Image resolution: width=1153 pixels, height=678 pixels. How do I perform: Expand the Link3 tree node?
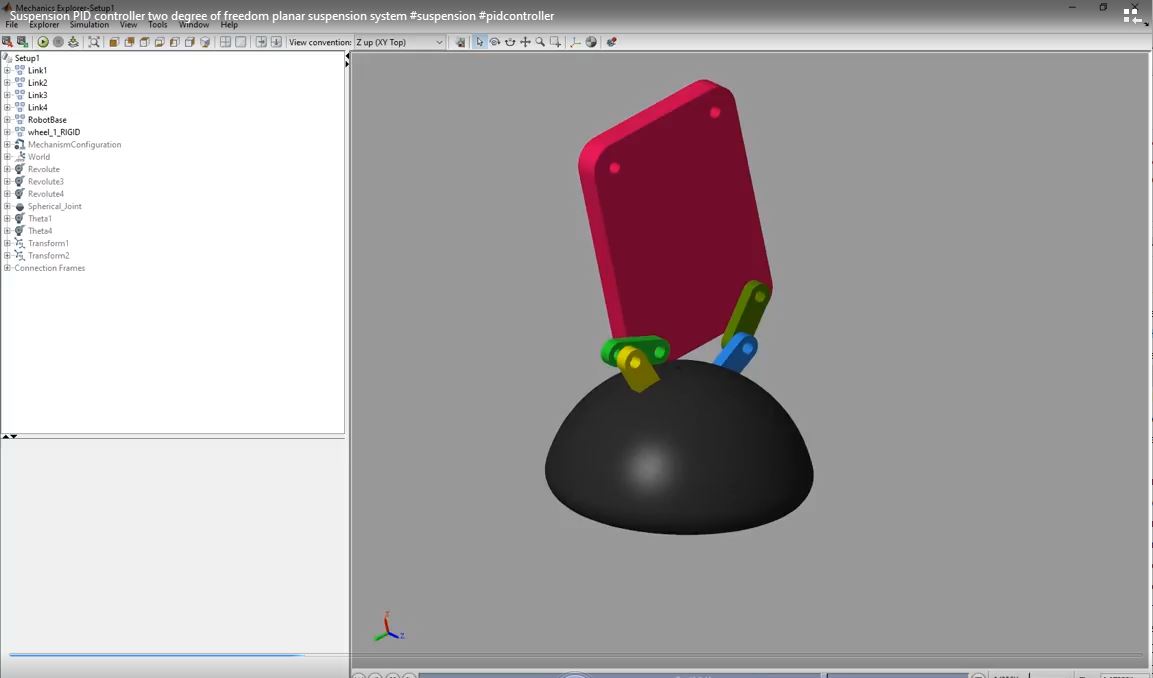click(7, 95)
